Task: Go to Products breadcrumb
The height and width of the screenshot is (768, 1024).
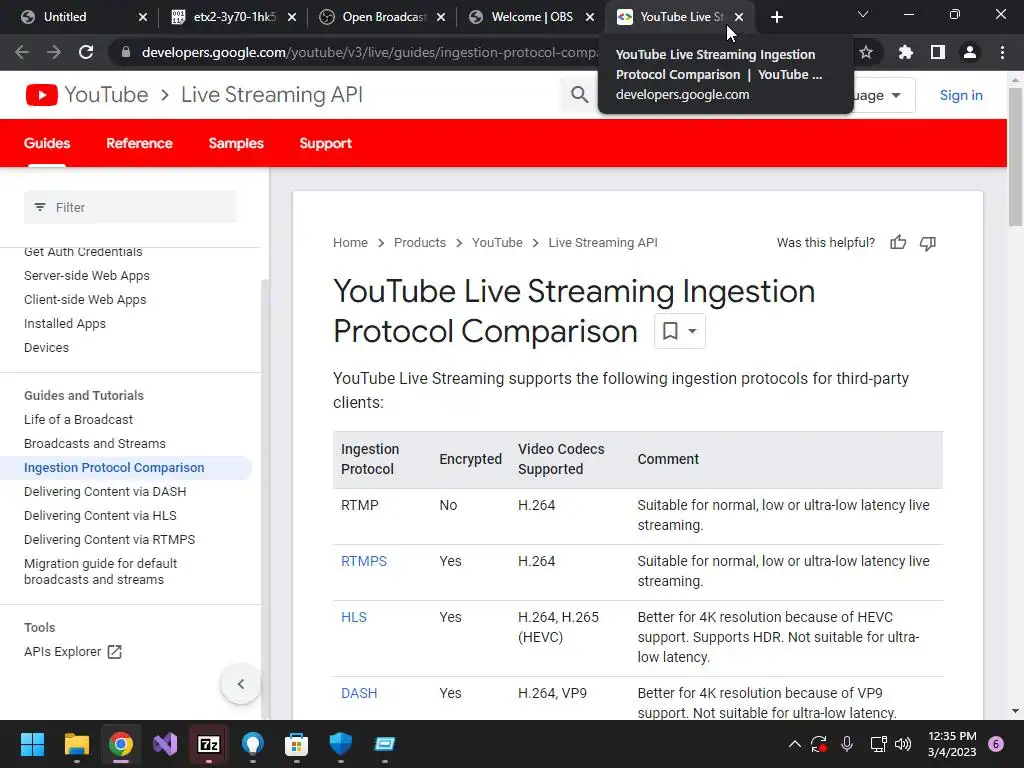Action: 420,243
